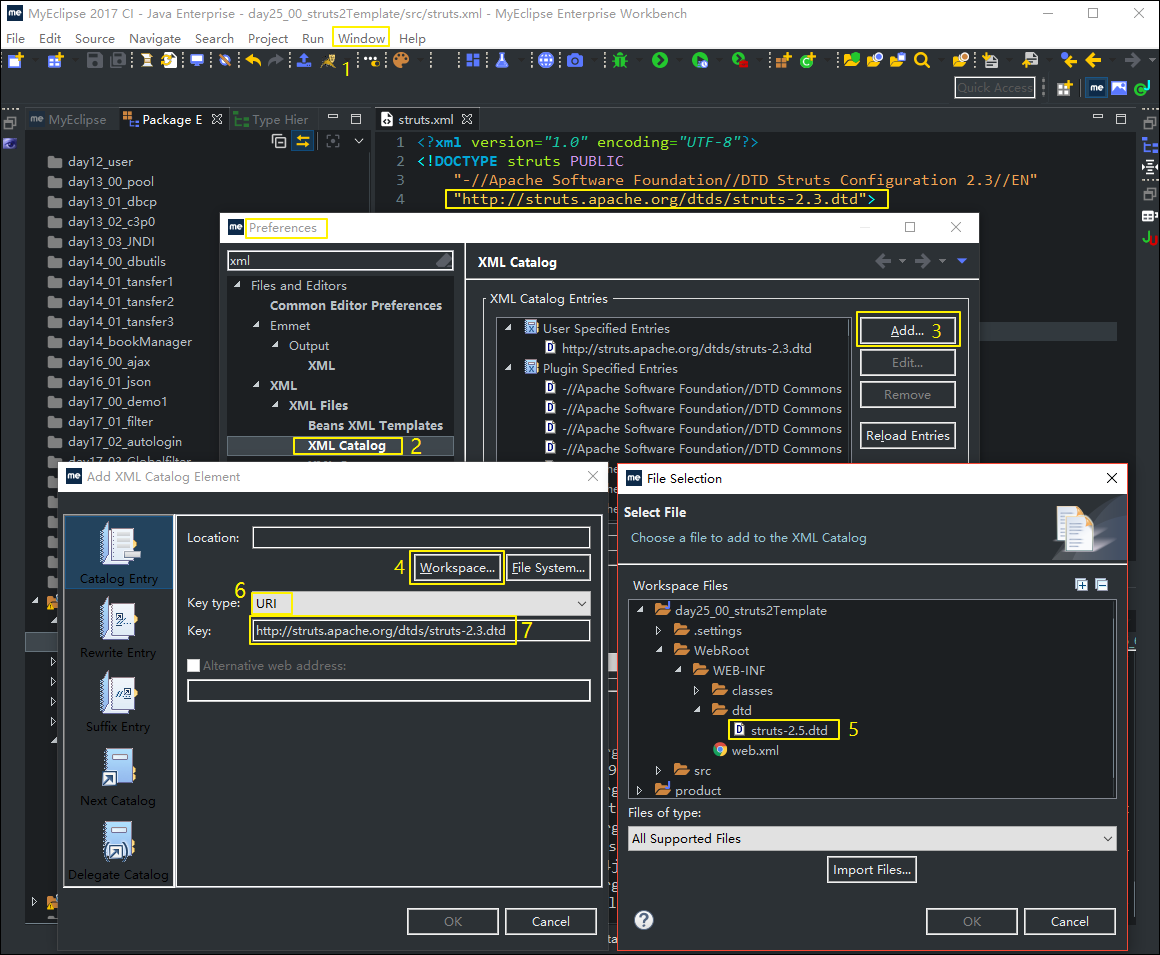Image resolution: width=1160 pixels, height=955 pixels.
Task: Click the New file toolbar icon
Action: [16, 61]
